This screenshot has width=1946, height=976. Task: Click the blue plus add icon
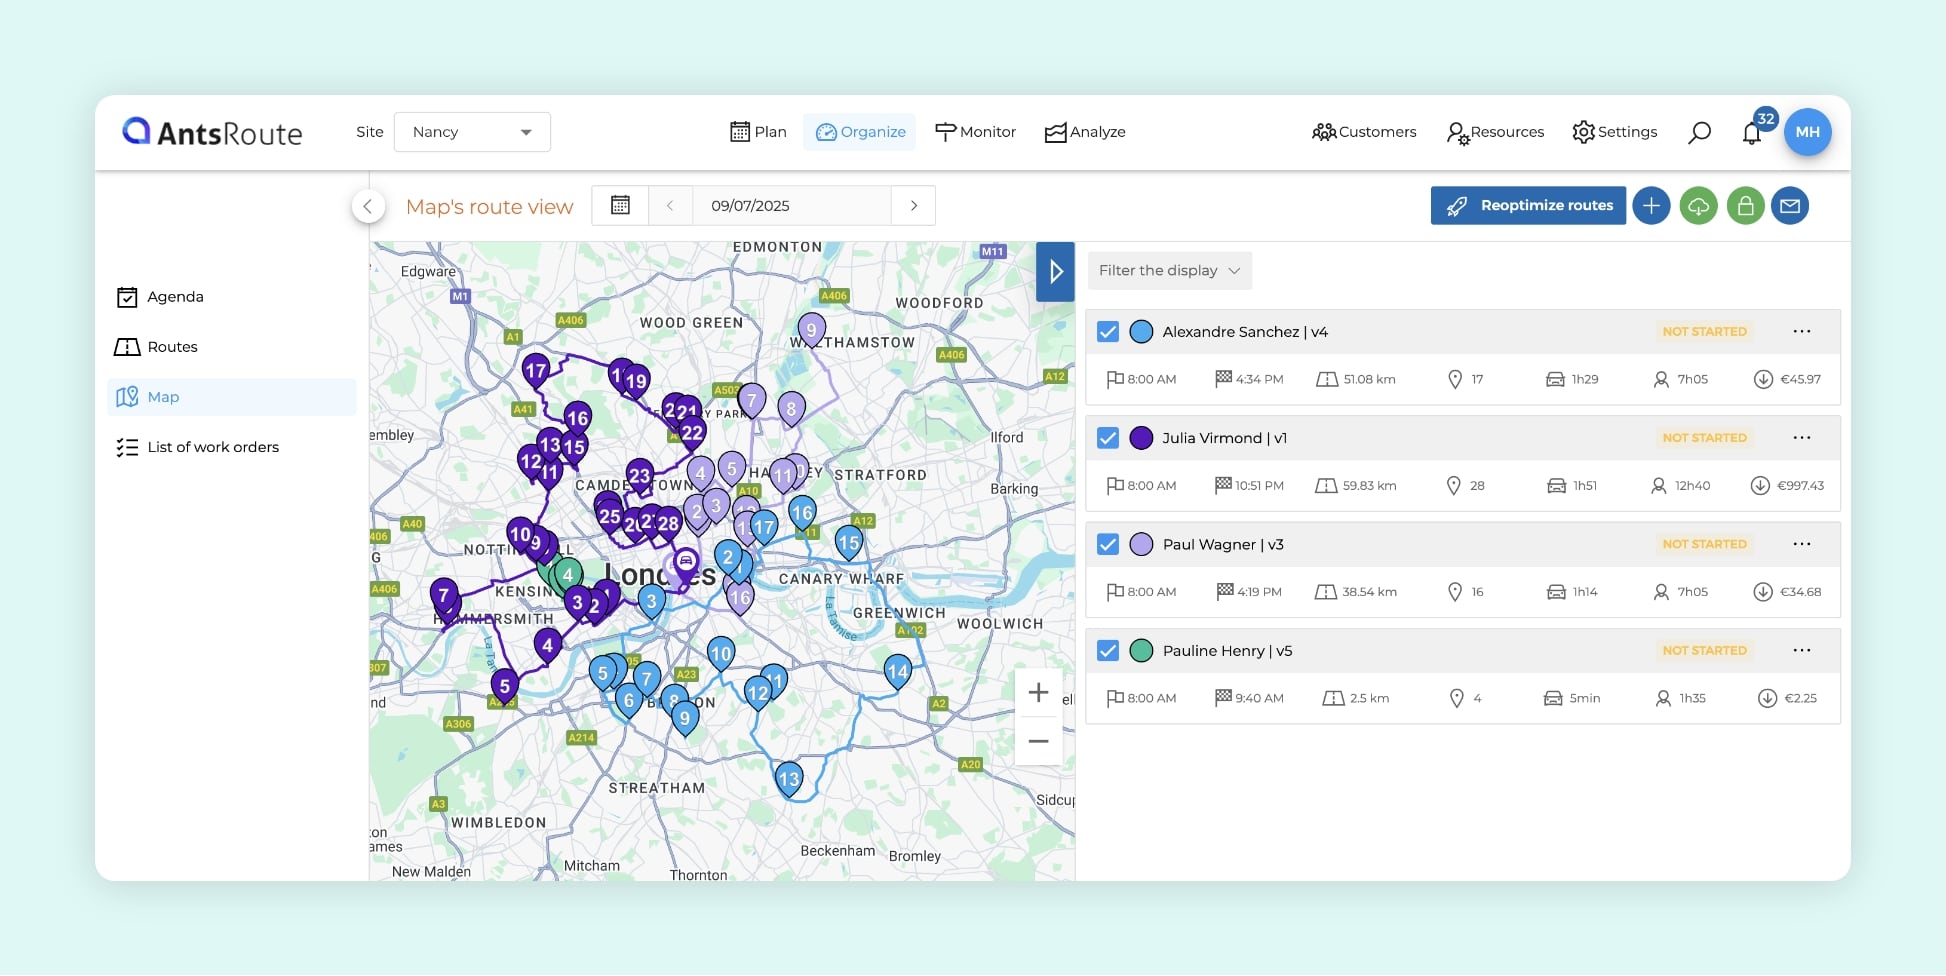[x=1651, y=206]
